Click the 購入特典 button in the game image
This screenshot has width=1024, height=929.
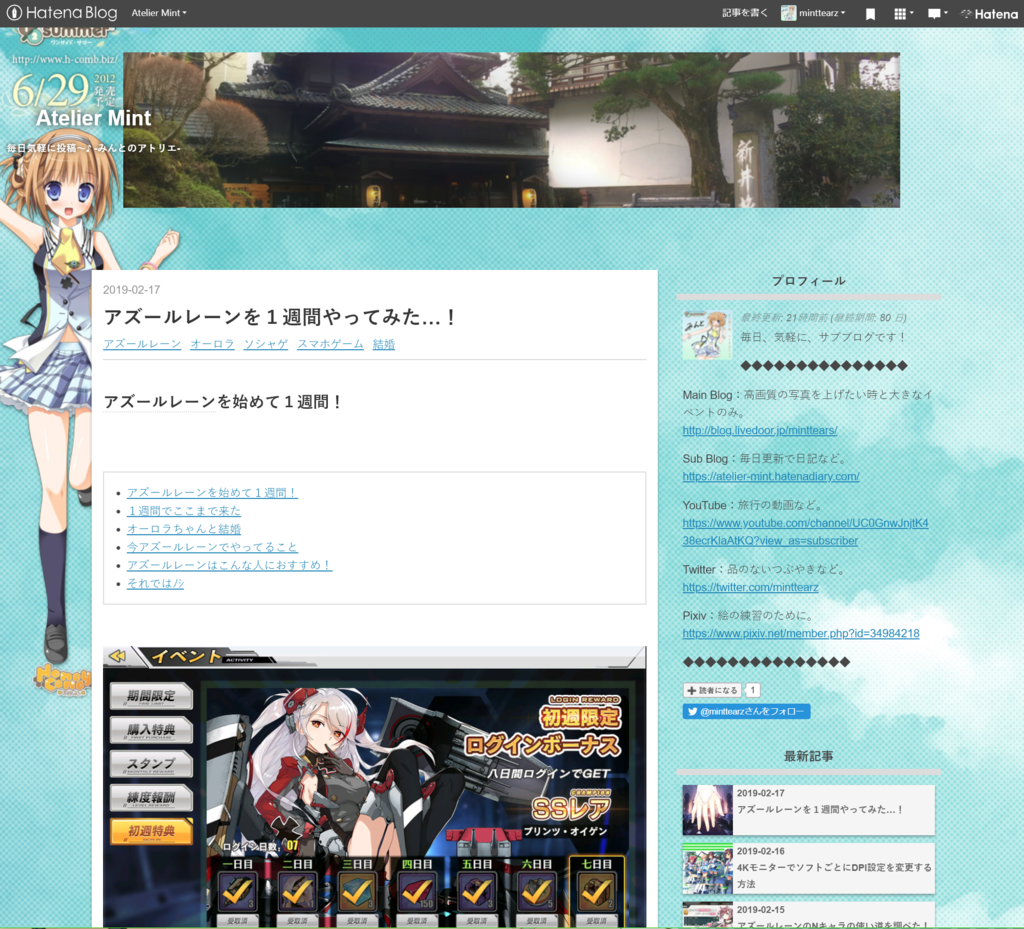pos(151,730)
